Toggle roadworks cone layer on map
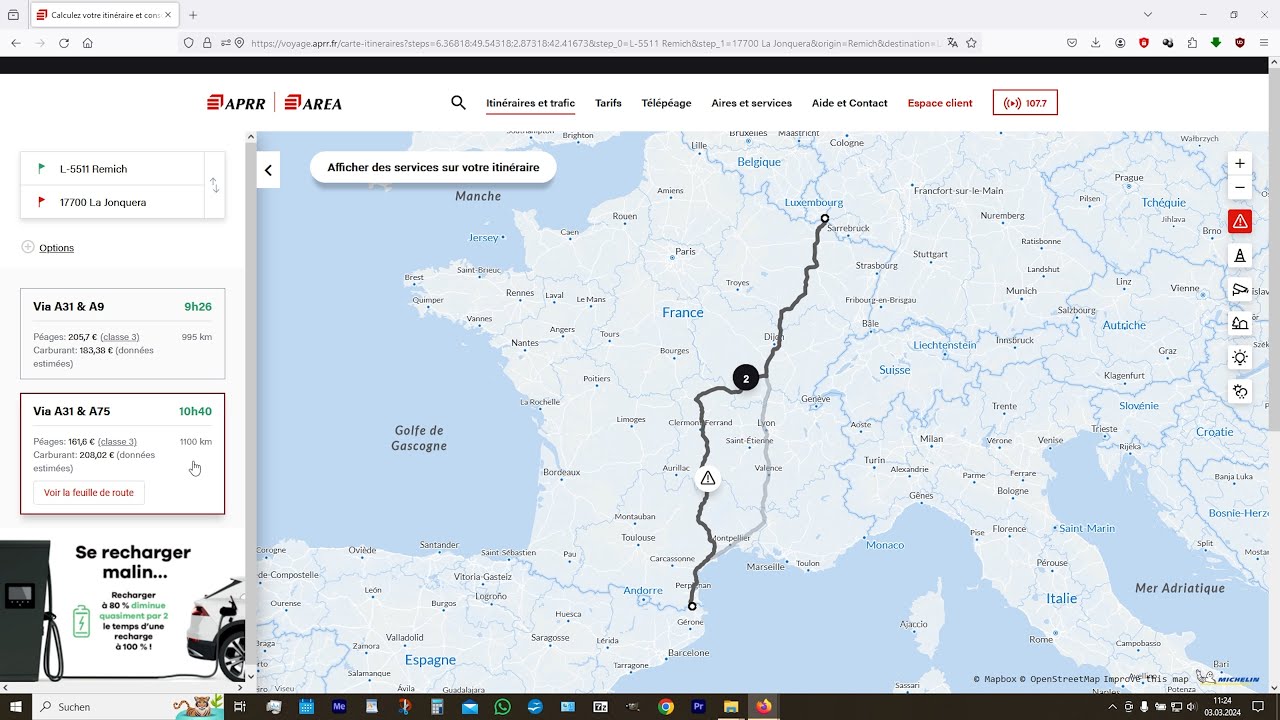The width and height of the screenshot is (1280, 720). 1240,255
